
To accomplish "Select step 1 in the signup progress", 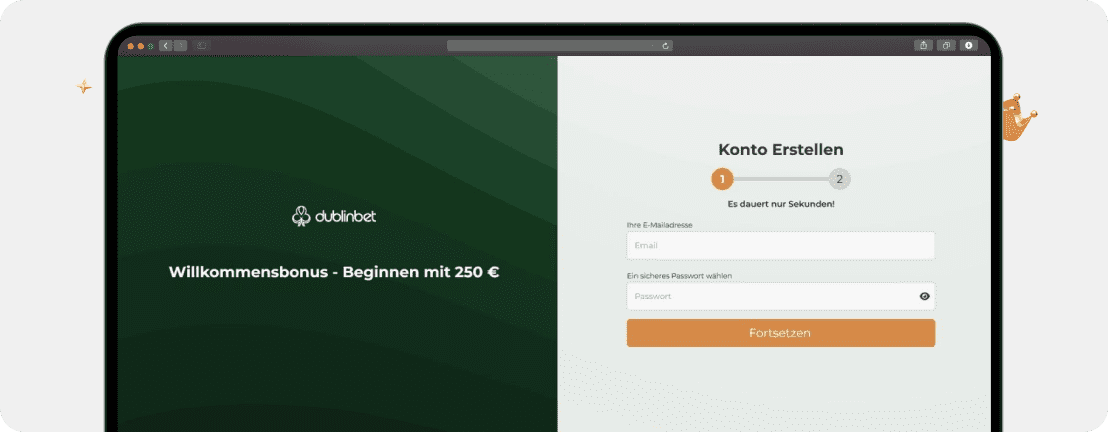I will coord(722,180).
